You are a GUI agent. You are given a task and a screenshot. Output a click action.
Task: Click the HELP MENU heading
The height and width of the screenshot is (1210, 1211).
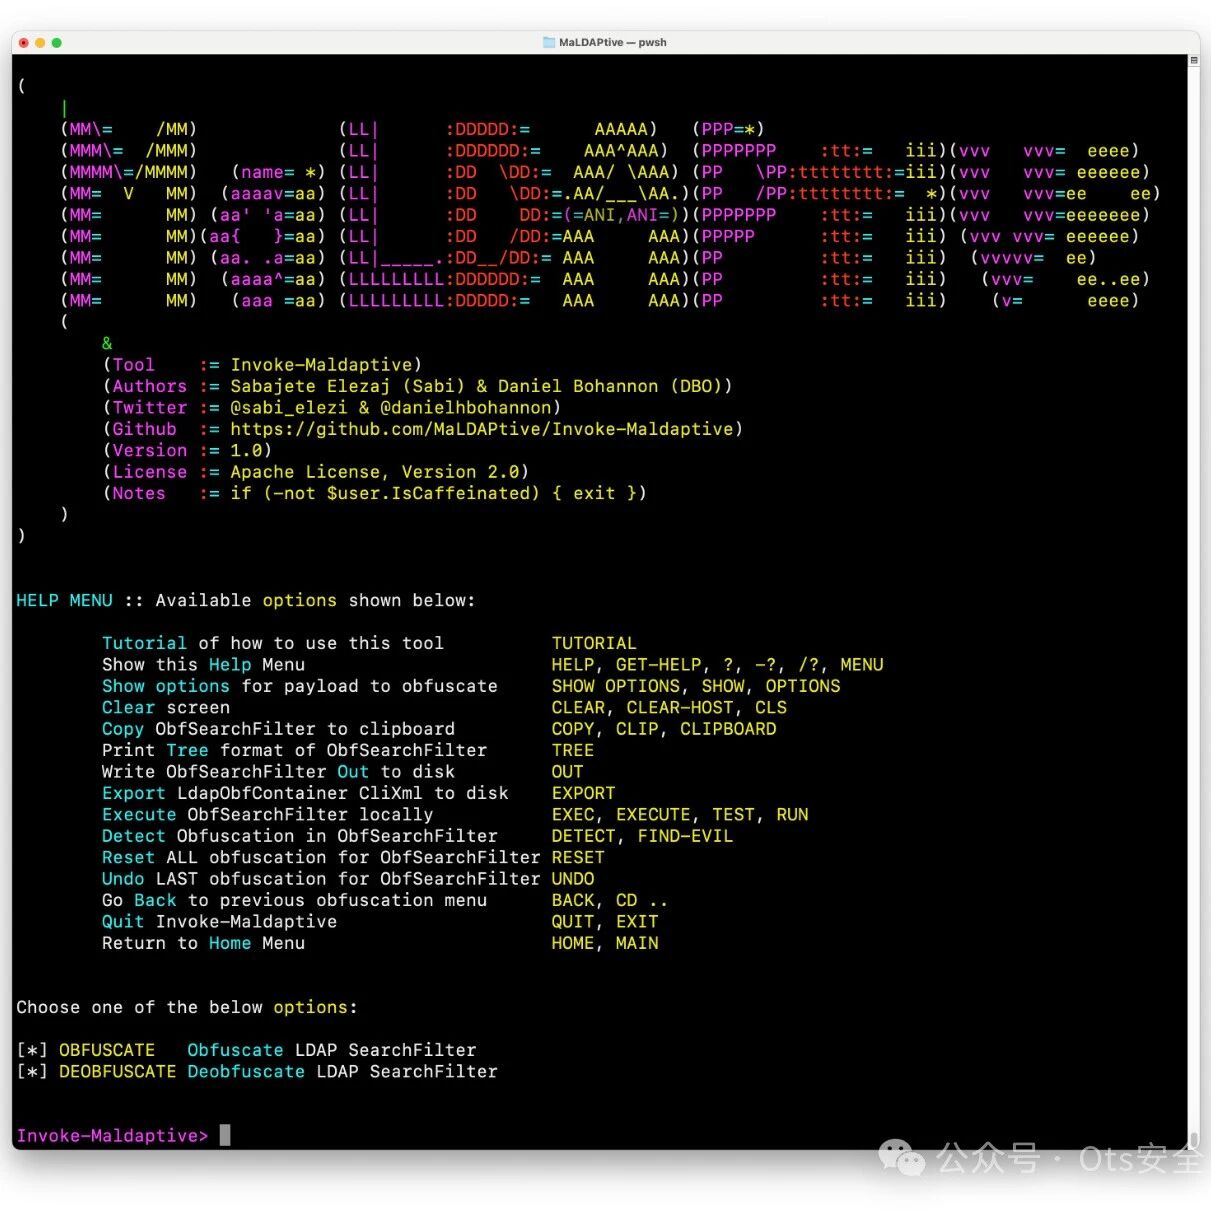pyautogui.click(x=64, y=600)
